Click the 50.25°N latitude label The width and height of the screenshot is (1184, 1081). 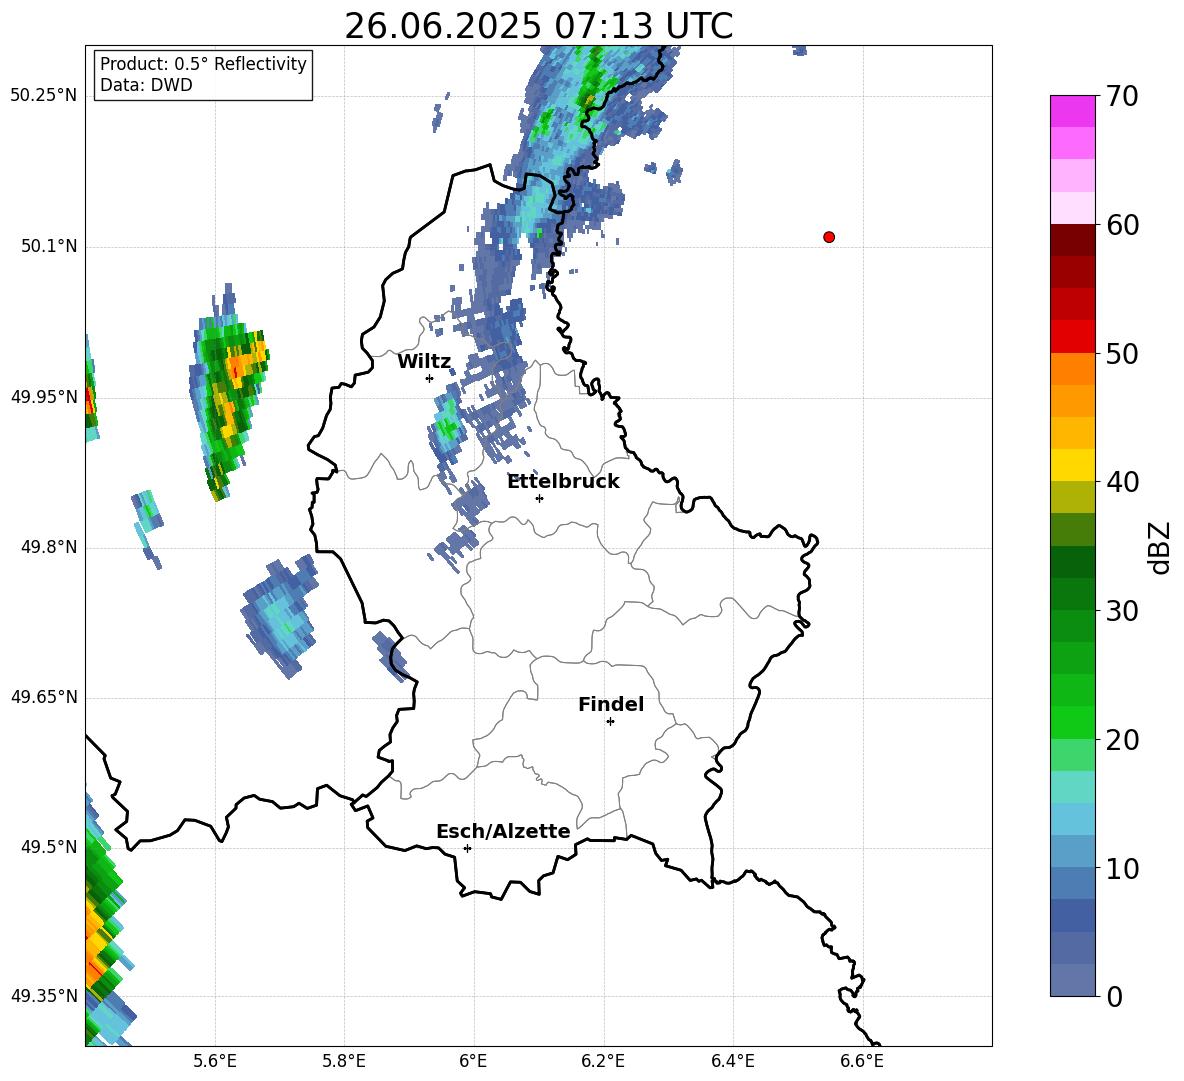[44, 96]
